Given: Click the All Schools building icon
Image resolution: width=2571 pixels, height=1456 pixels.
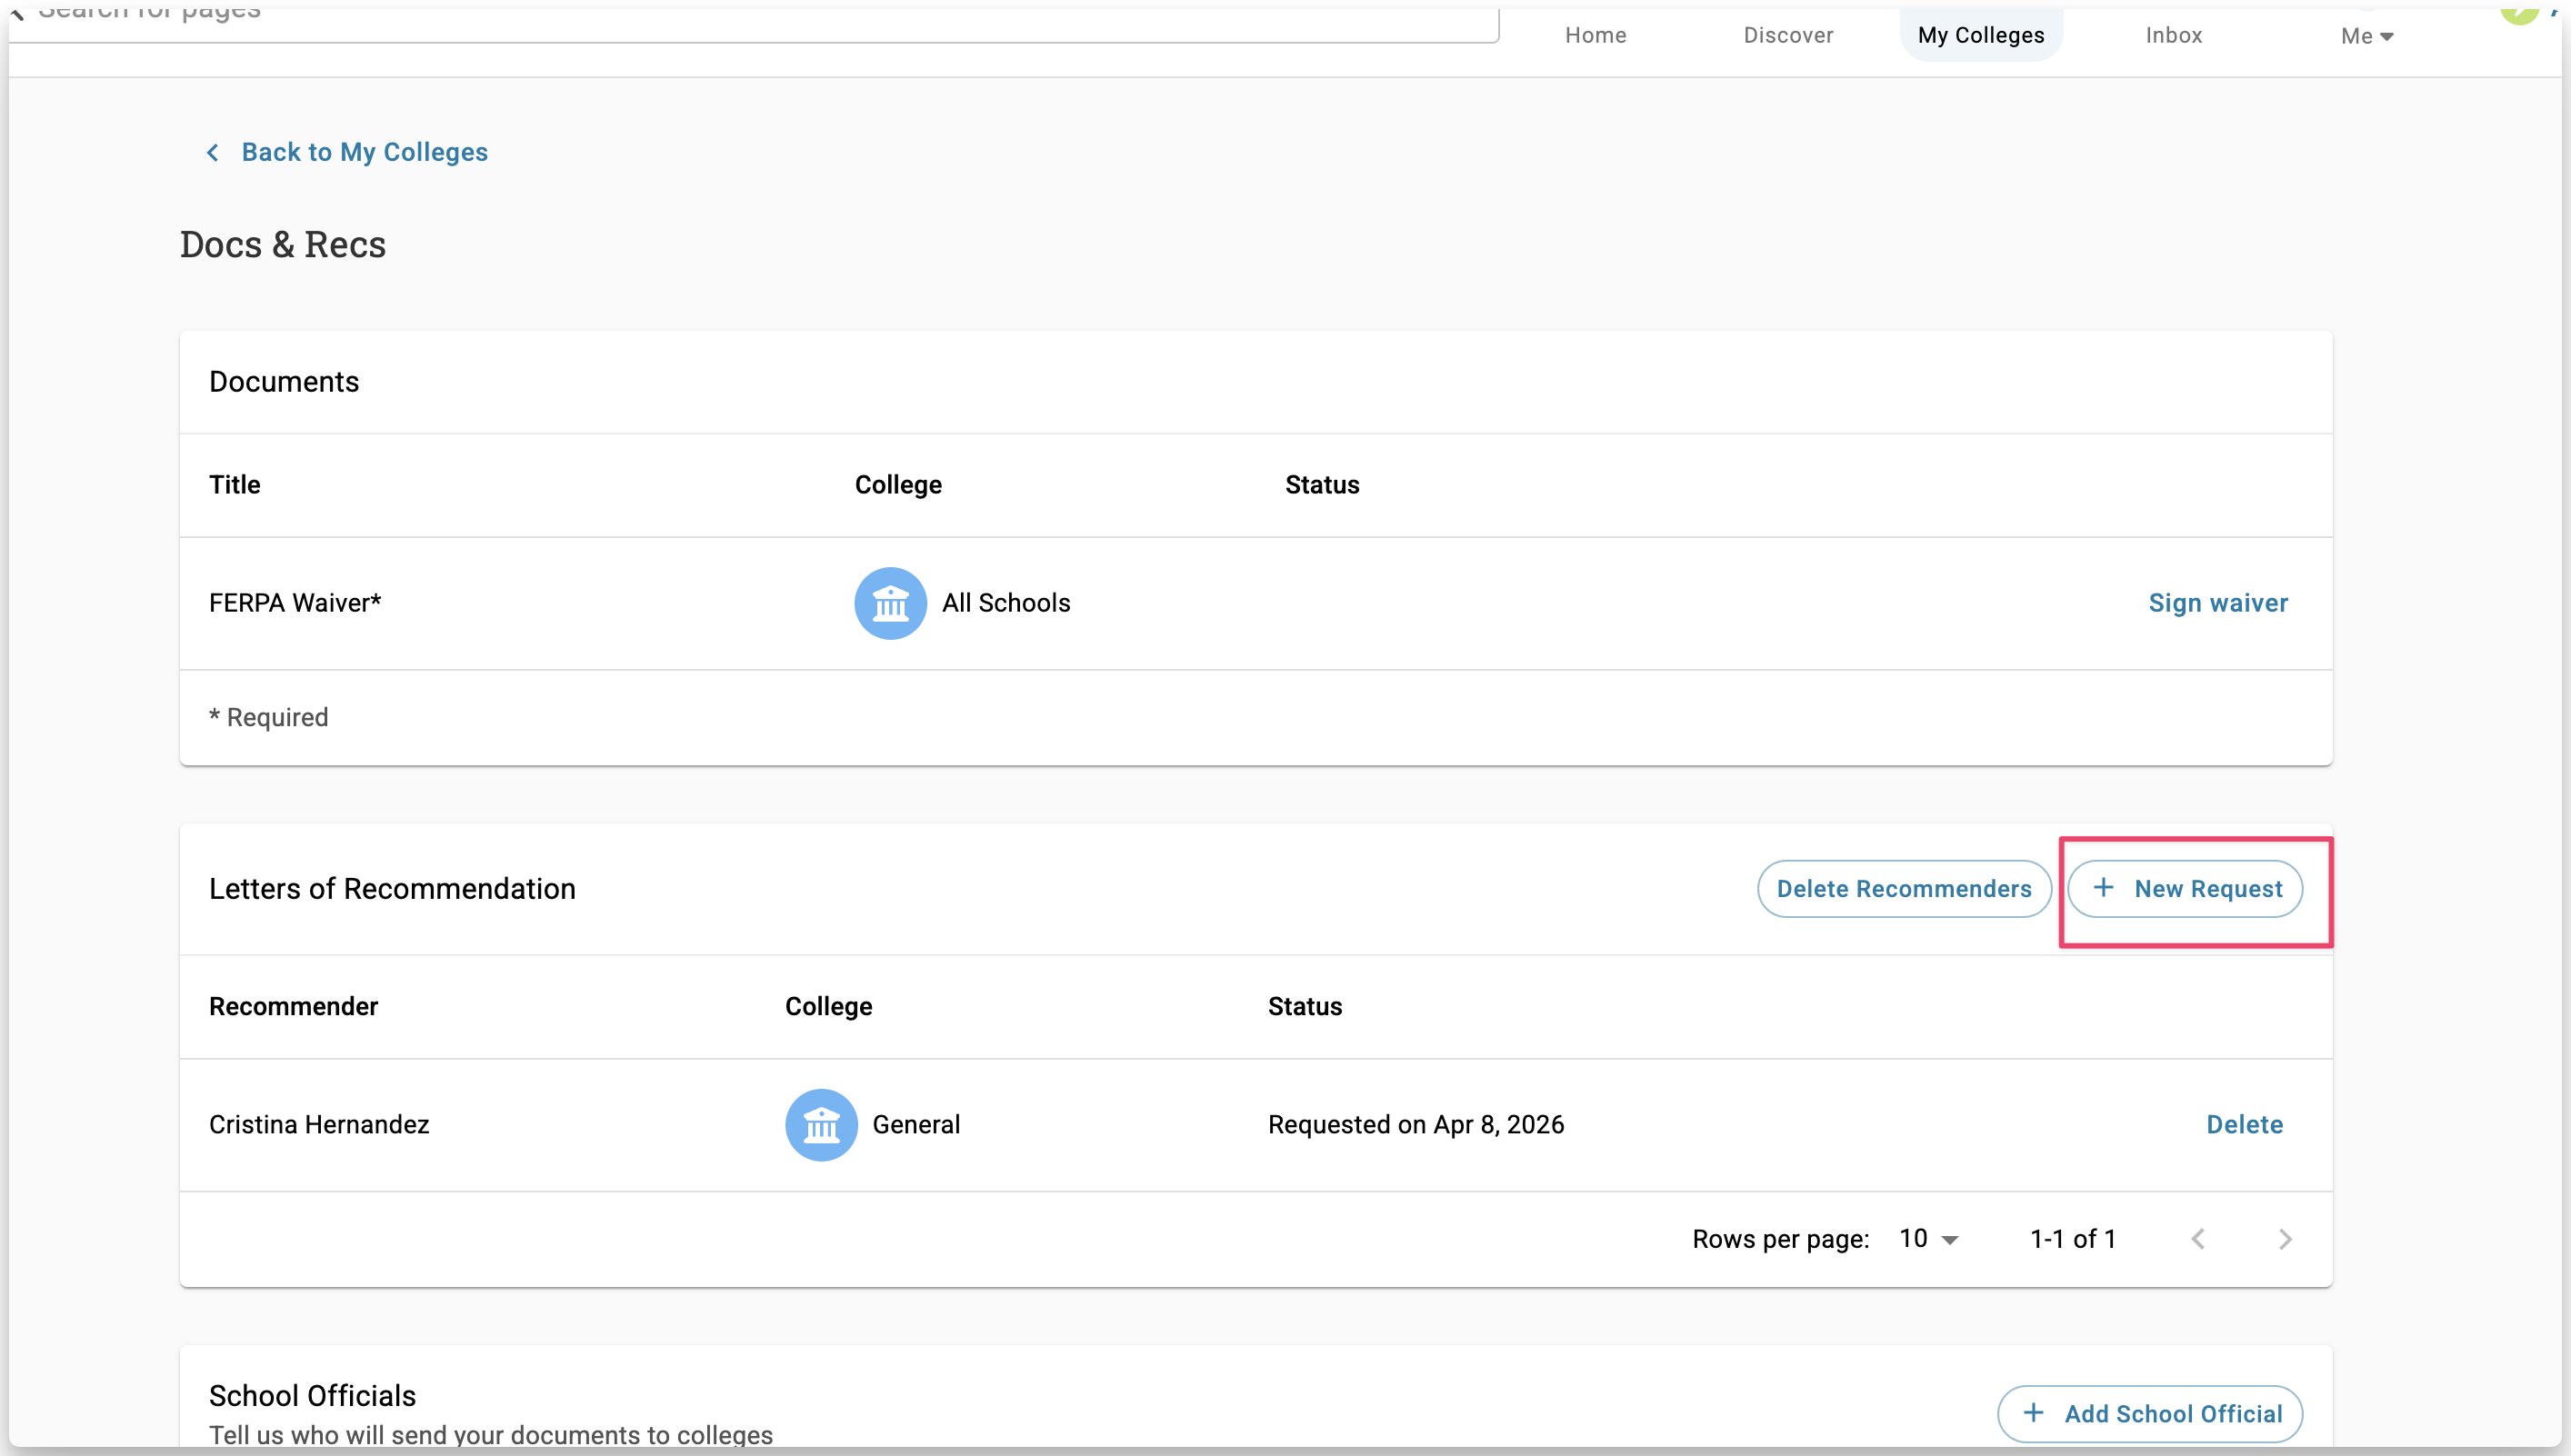Looking at the screenshot, I should [x=889, y=603].
